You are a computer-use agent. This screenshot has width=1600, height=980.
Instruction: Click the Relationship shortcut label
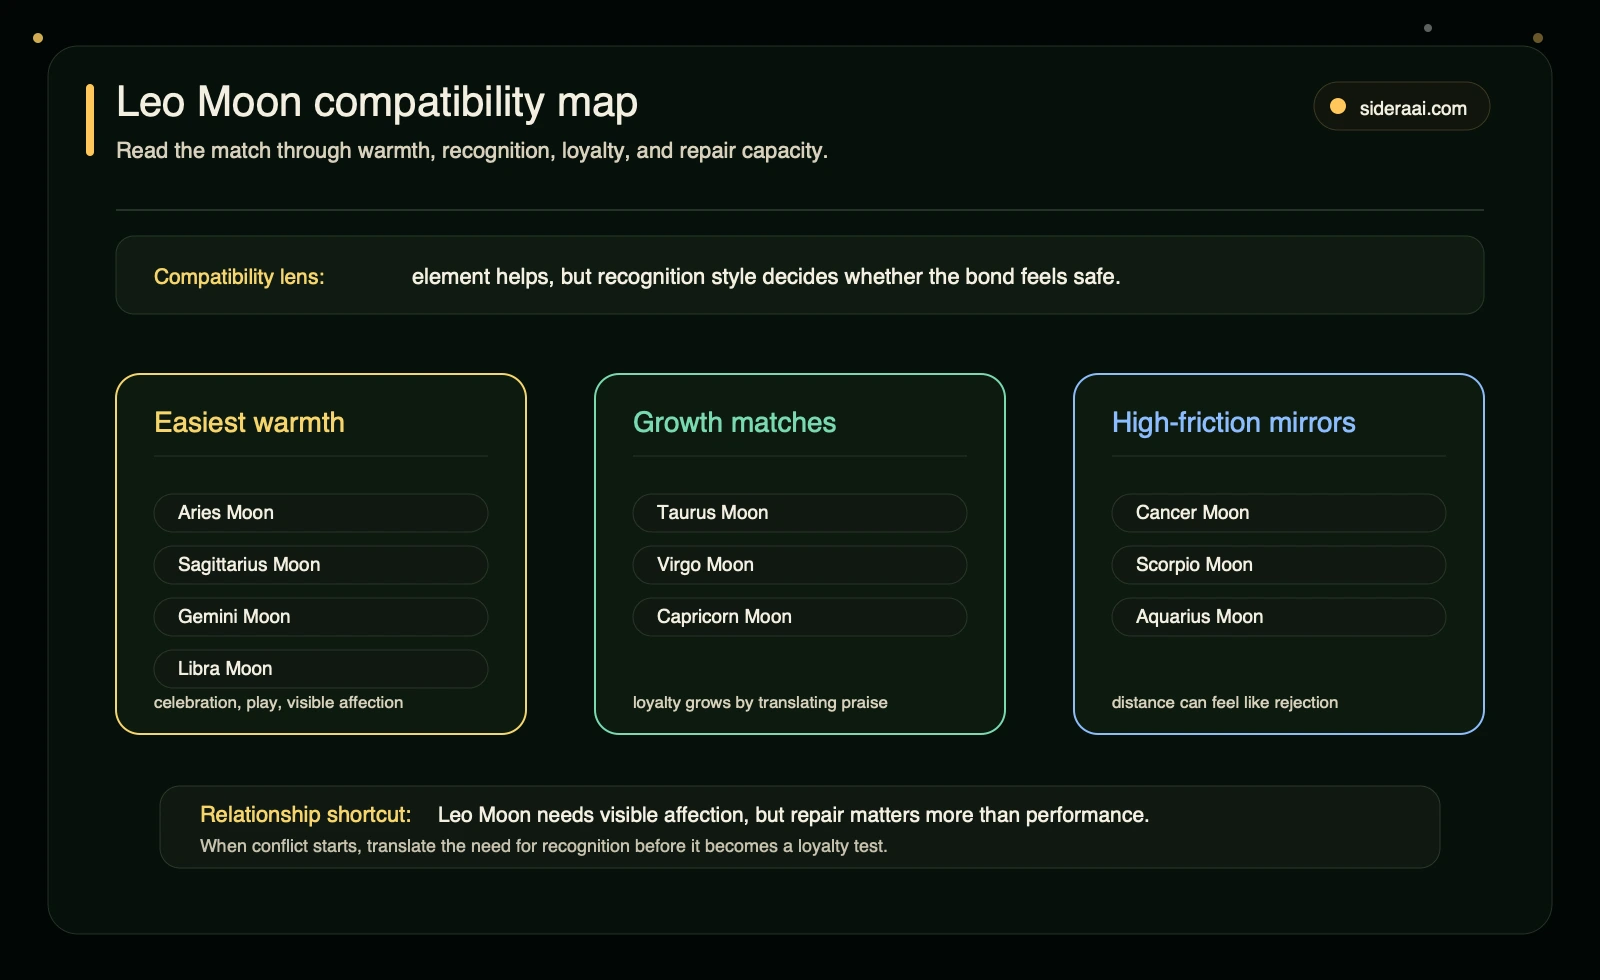305,815
